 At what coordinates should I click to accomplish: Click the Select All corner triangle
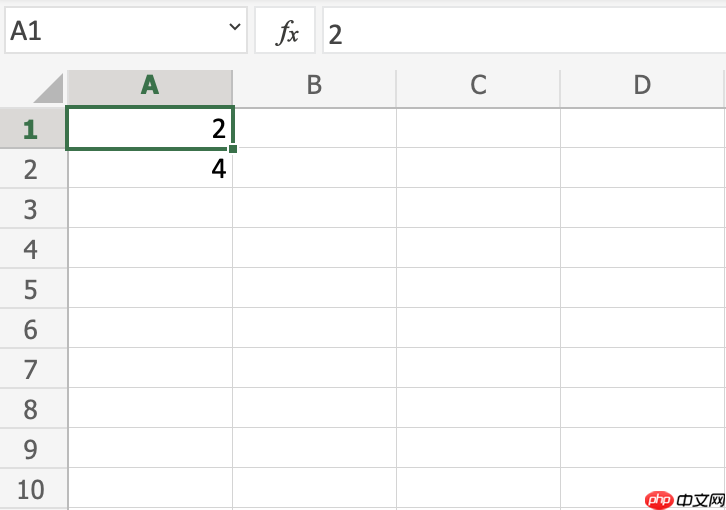pos(48,88)
